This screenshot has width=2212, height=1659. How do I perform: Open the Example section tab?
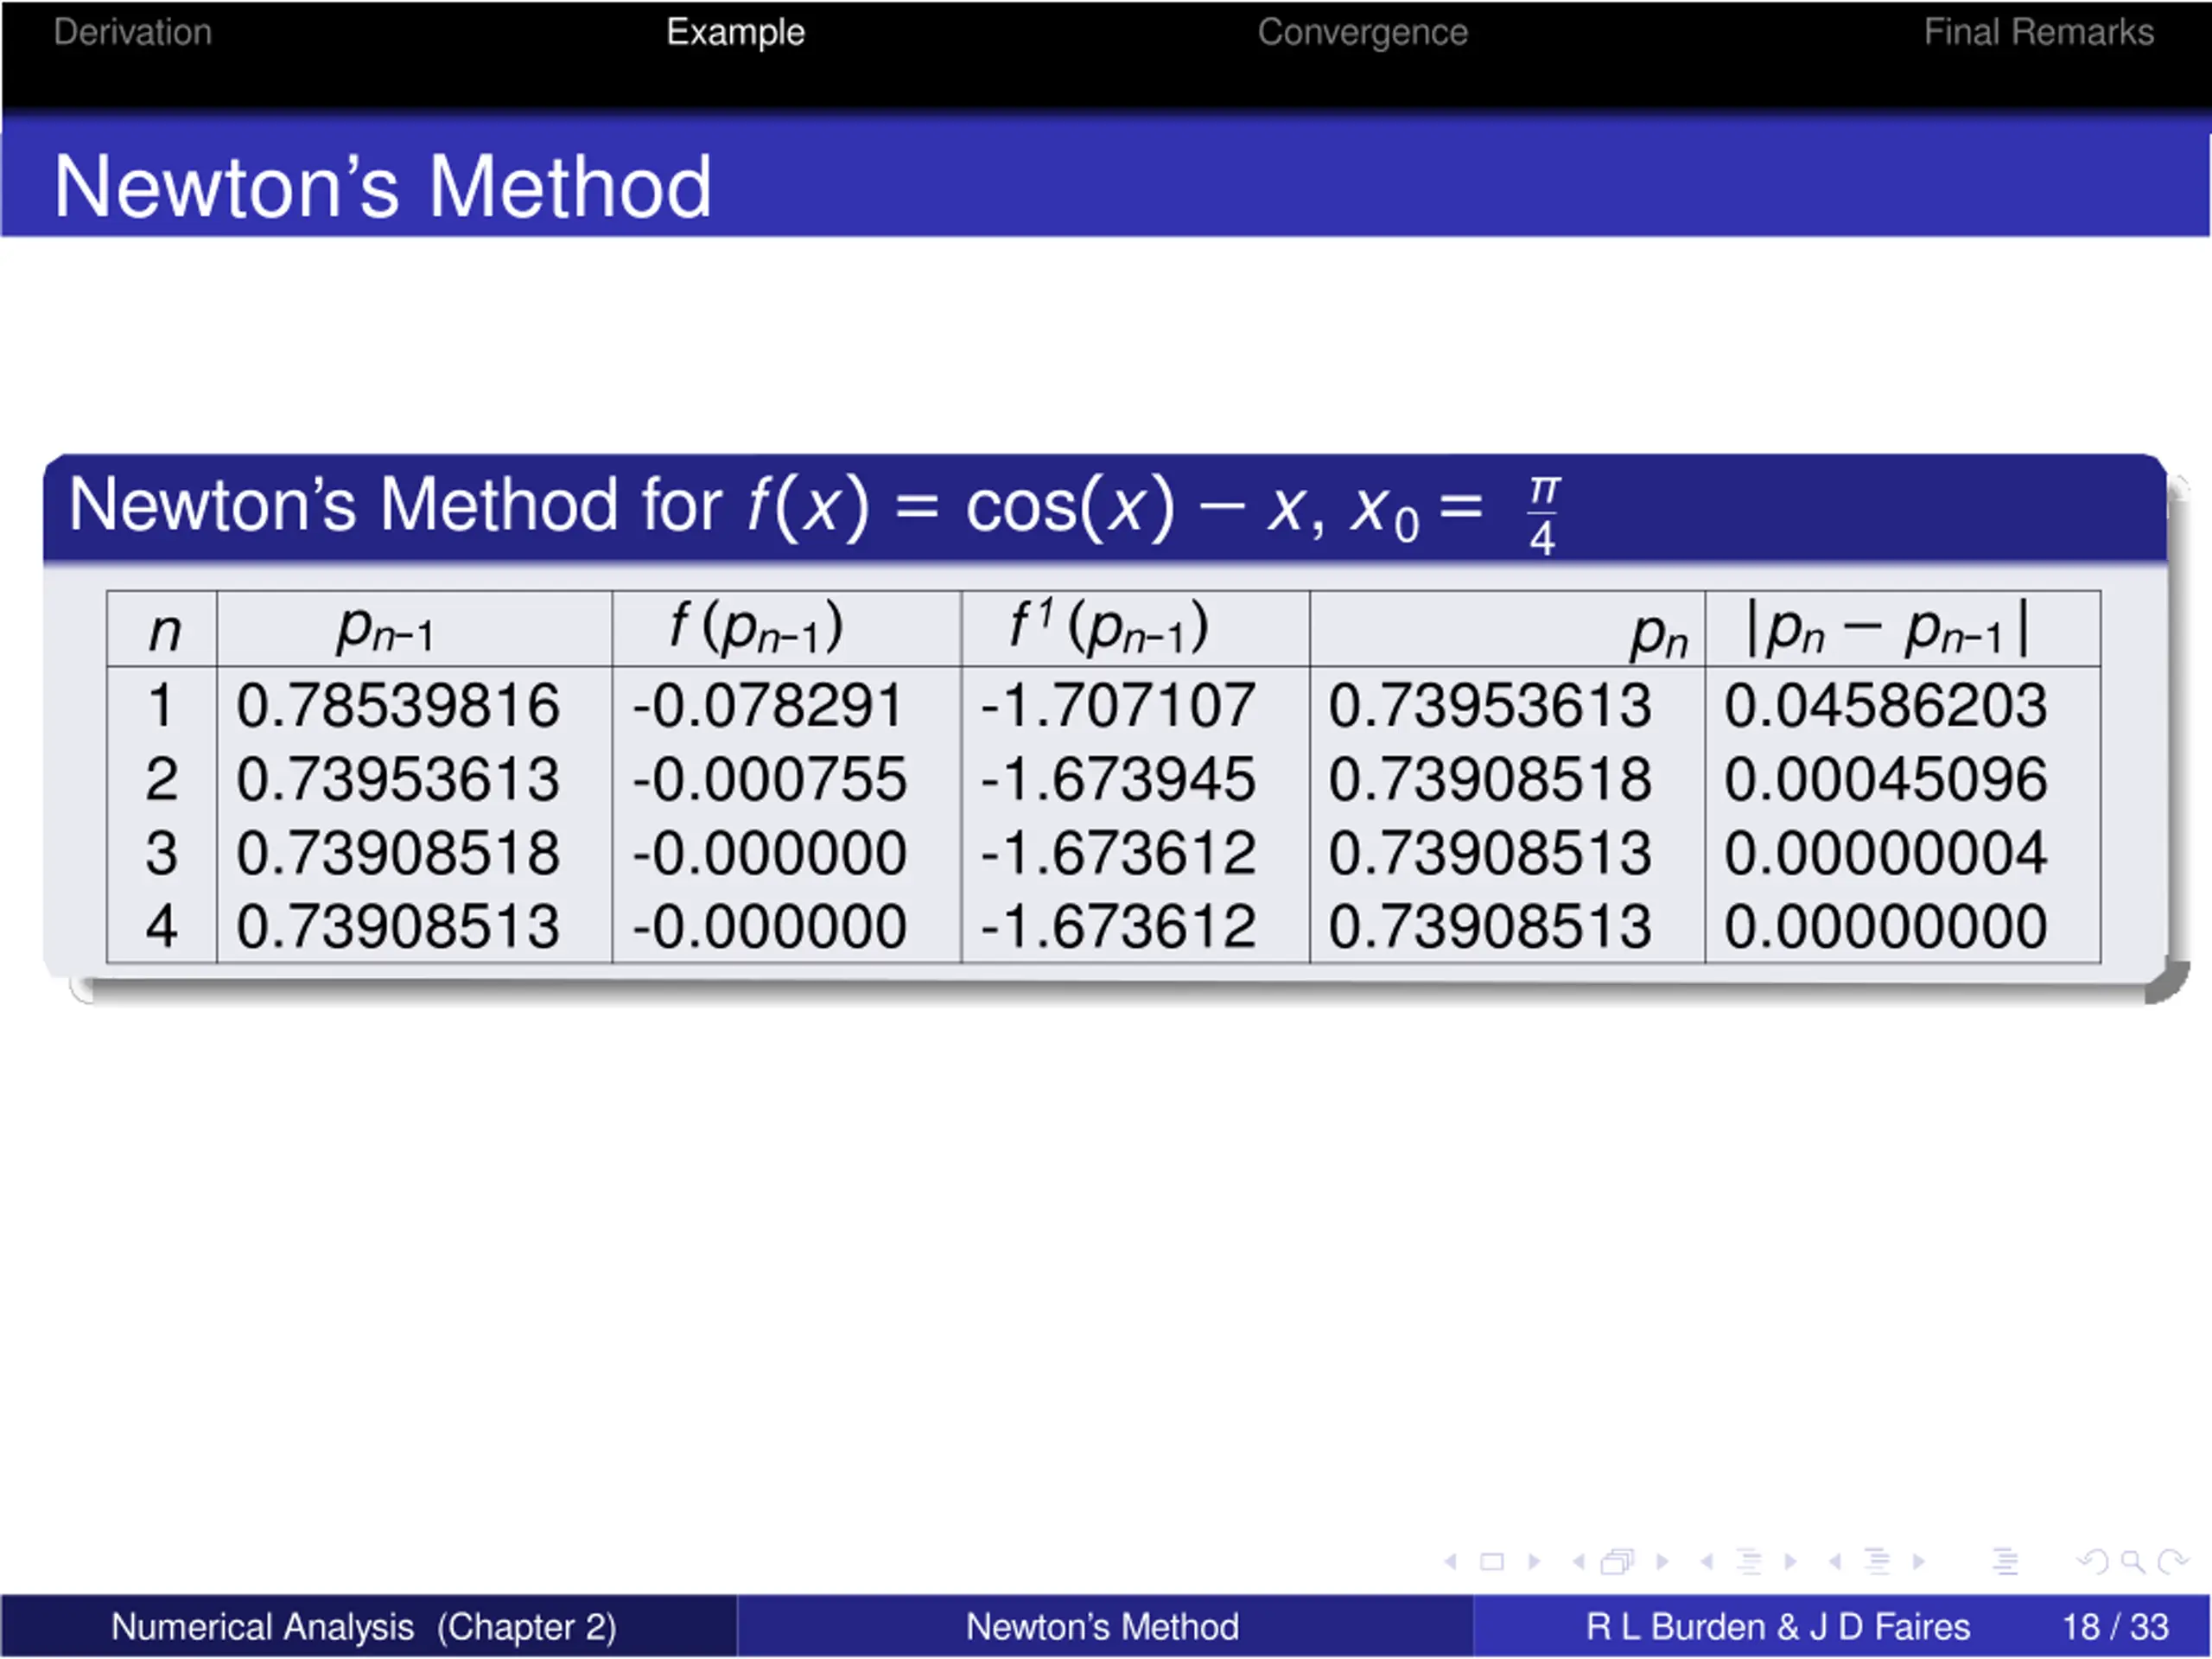tap(735, 33)
